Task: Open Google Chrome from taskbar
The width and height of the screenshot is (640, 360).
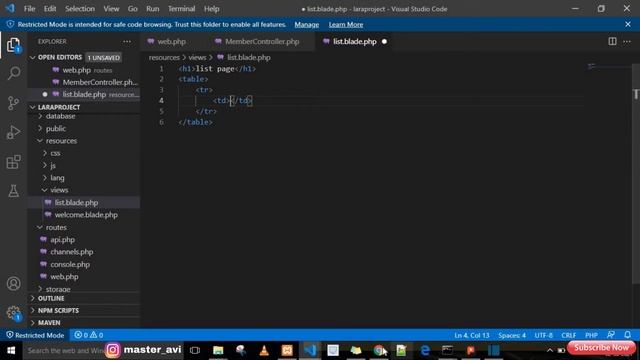Action: point(379,351)
